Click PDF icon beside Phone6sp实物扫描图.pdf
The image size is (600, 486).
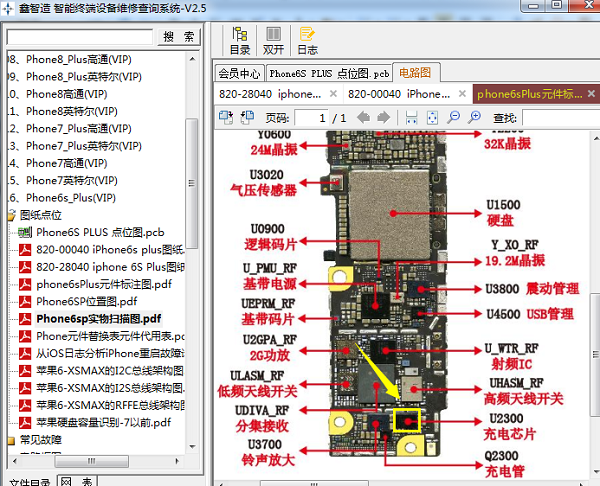point(25,319)
